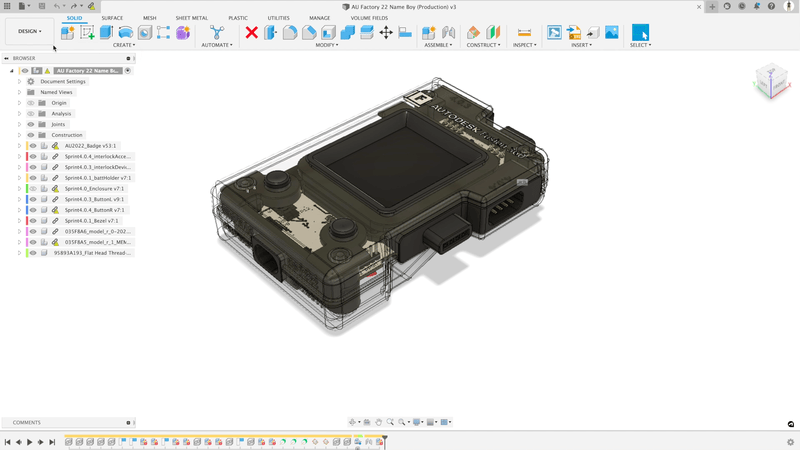Show the Sprint4.0_Enclosure v7:1 component
Viewport: 800px width, 450px height.
(x=32, y=189)
